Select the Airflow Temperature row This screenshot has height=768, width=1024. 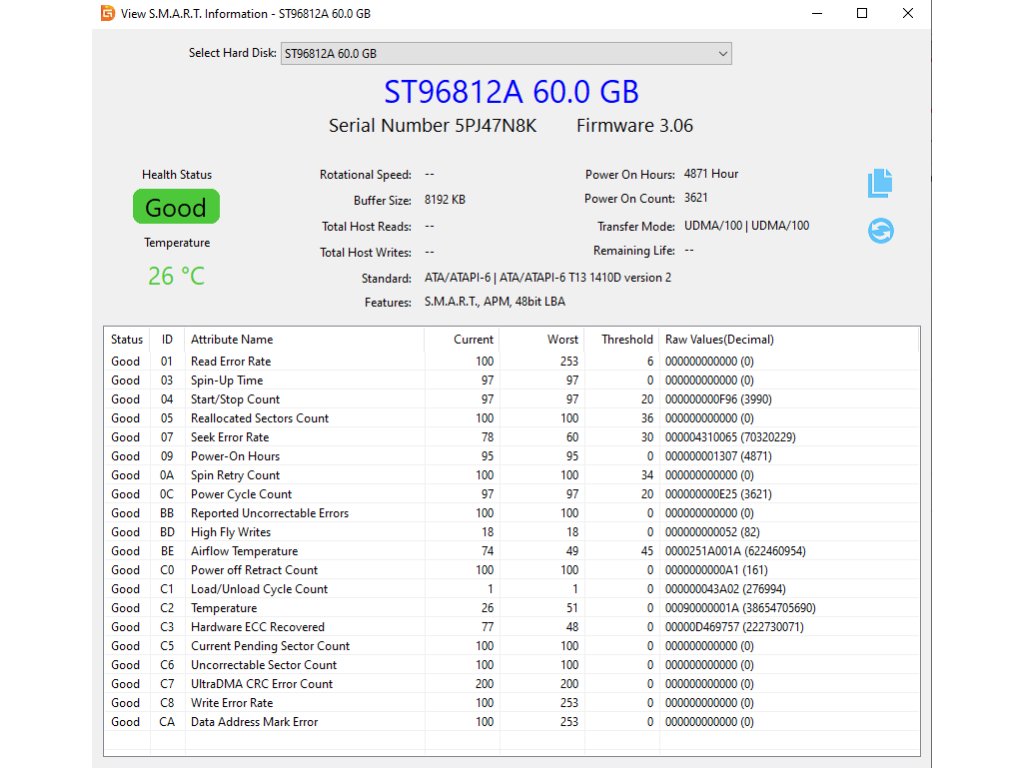[511, 551]
